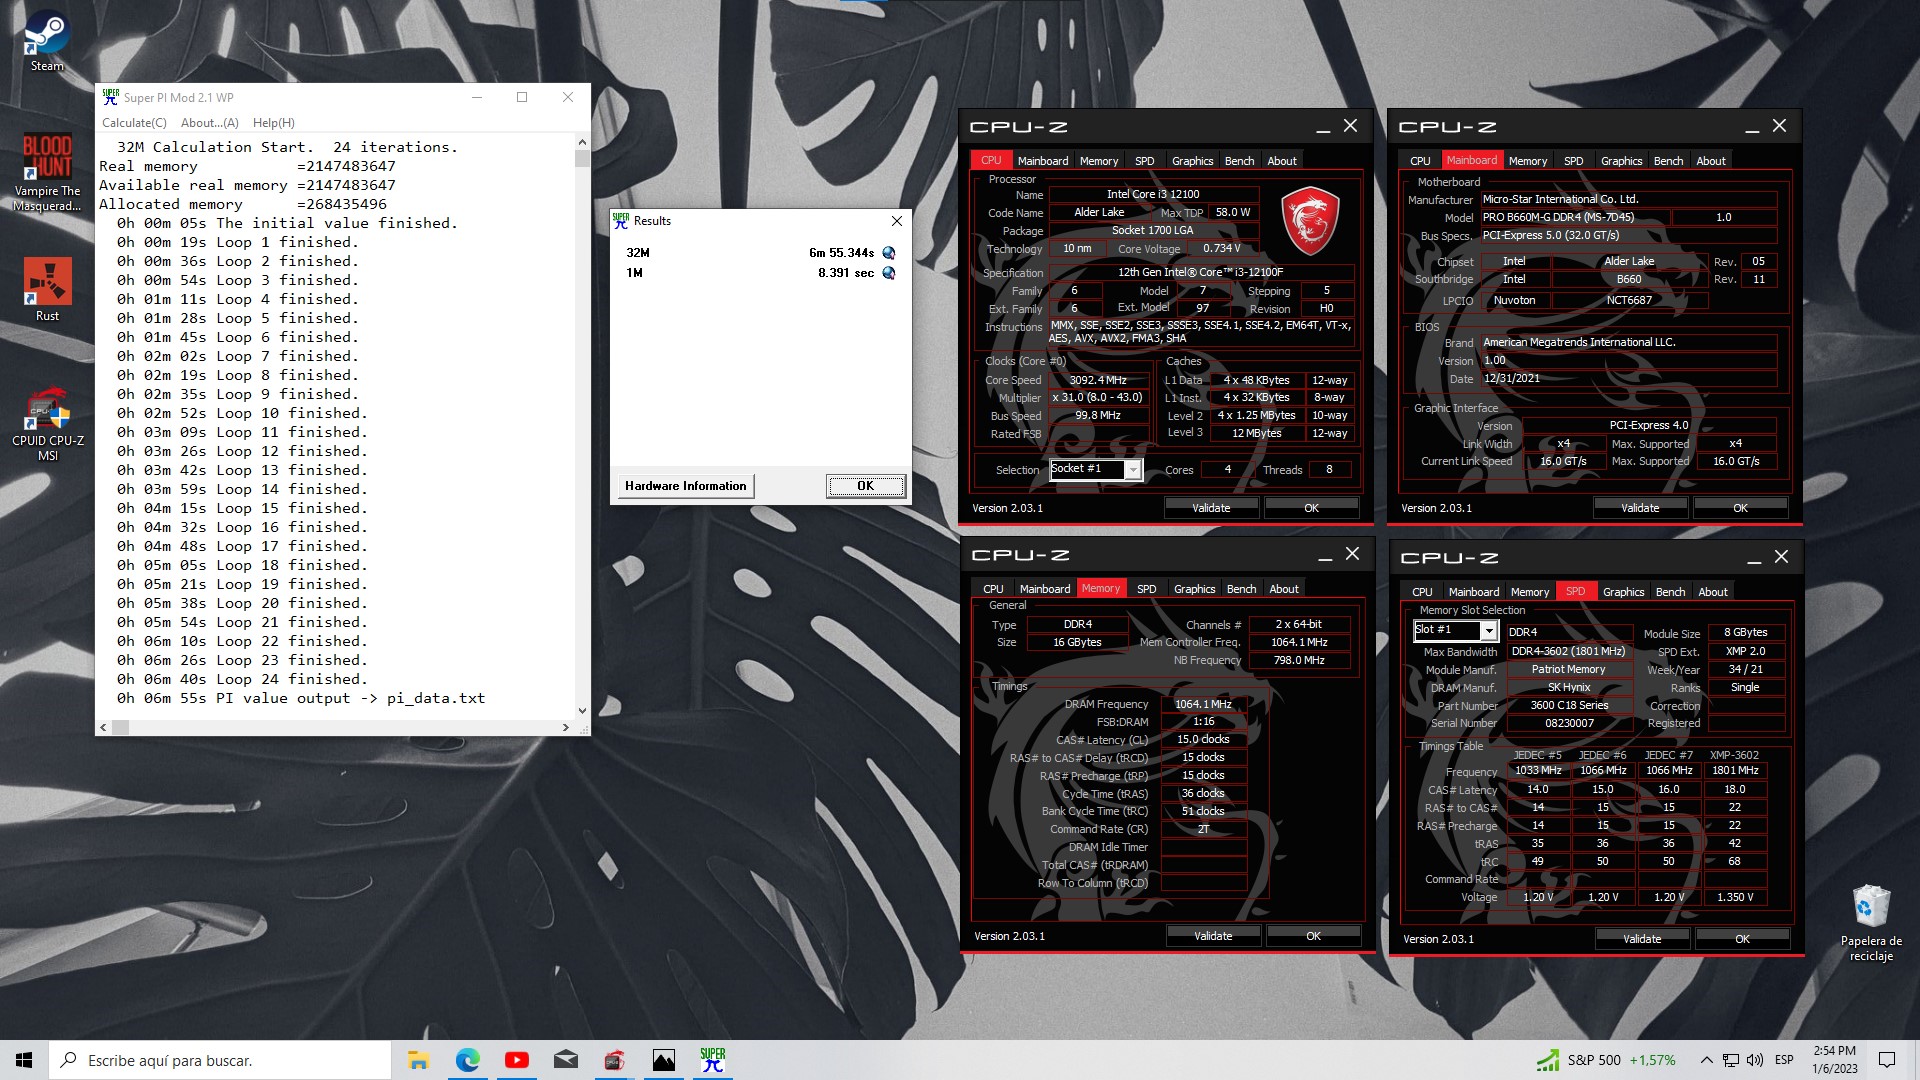Open the Slot #1 memory slot dropdown
This screenshot has height=1080, width=1920.
click(1455, 630)
